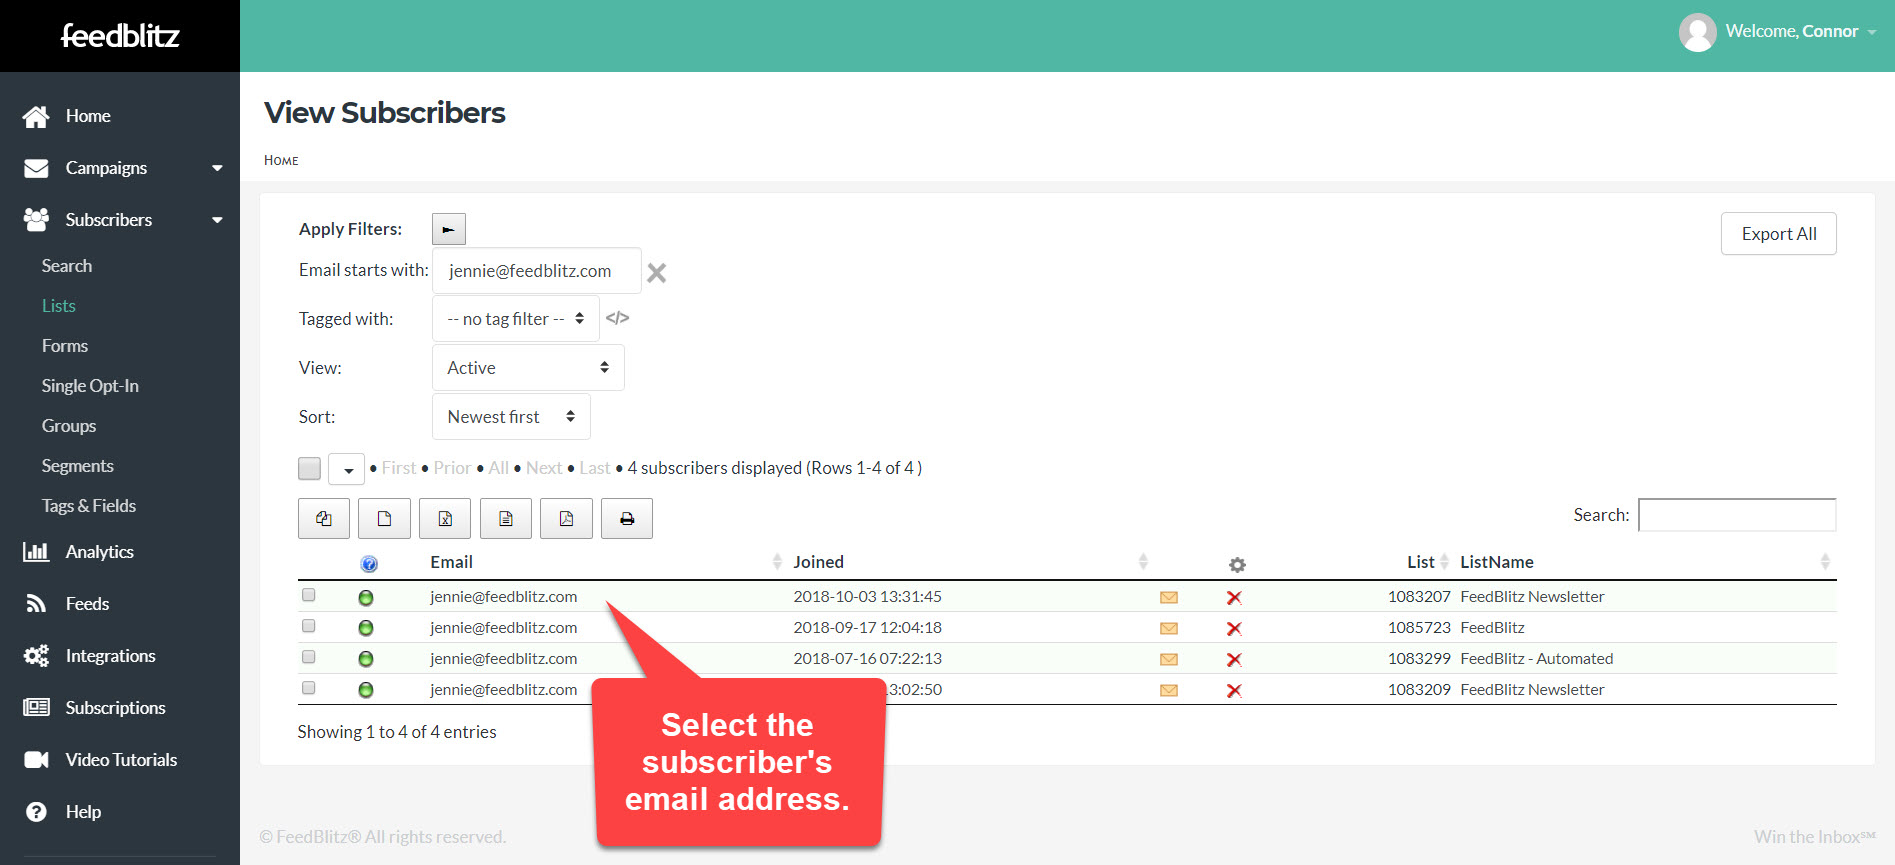Click the red X in the 1085723 row
1895x865 pixels.
click(1234, 629)
